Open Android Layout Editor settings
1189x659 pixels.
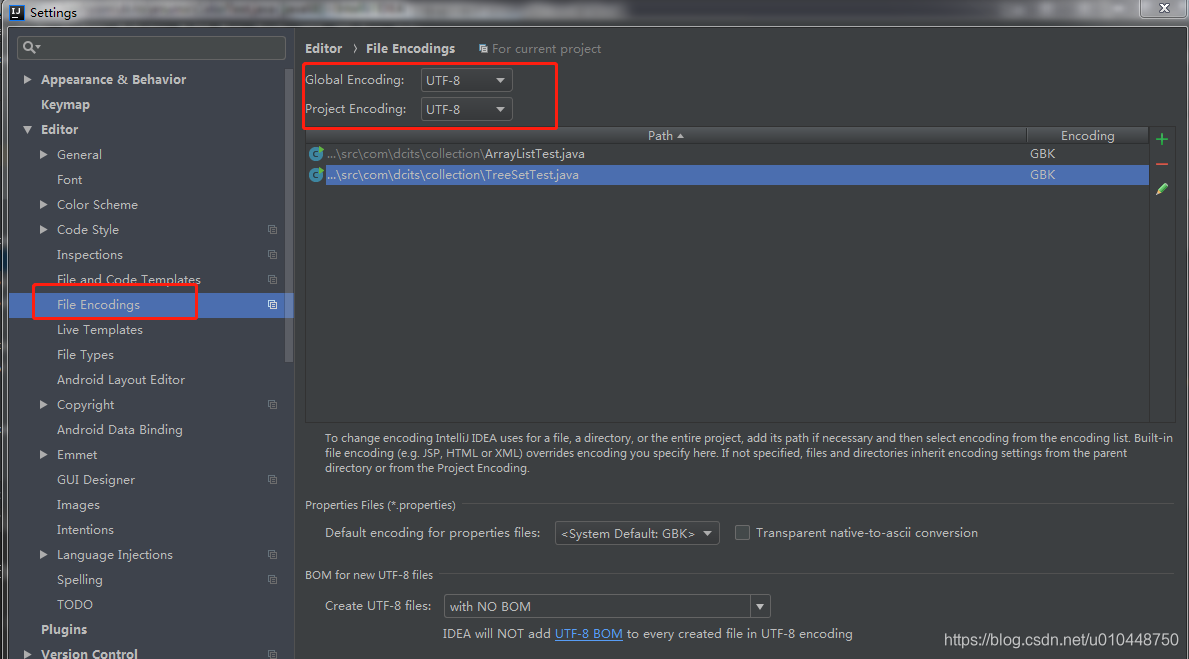(121, 380)
